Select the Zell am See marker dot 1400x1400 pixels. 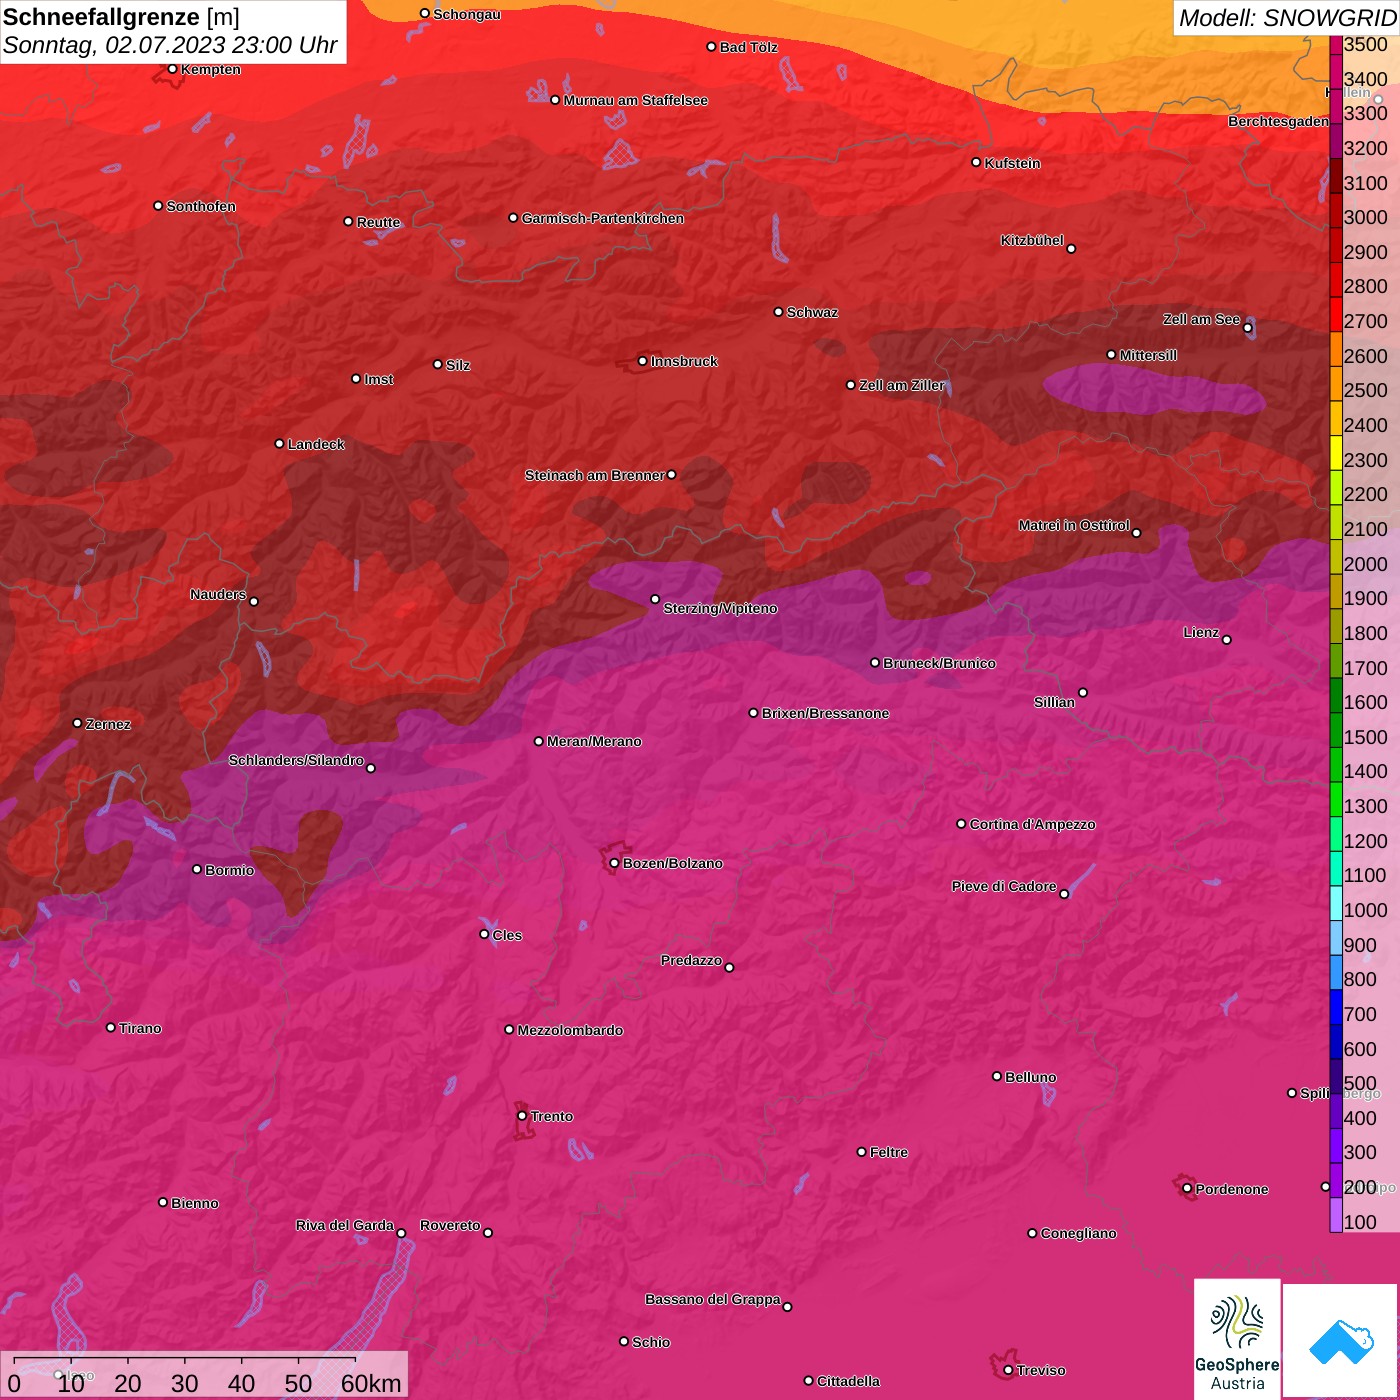coord(1248,328)
